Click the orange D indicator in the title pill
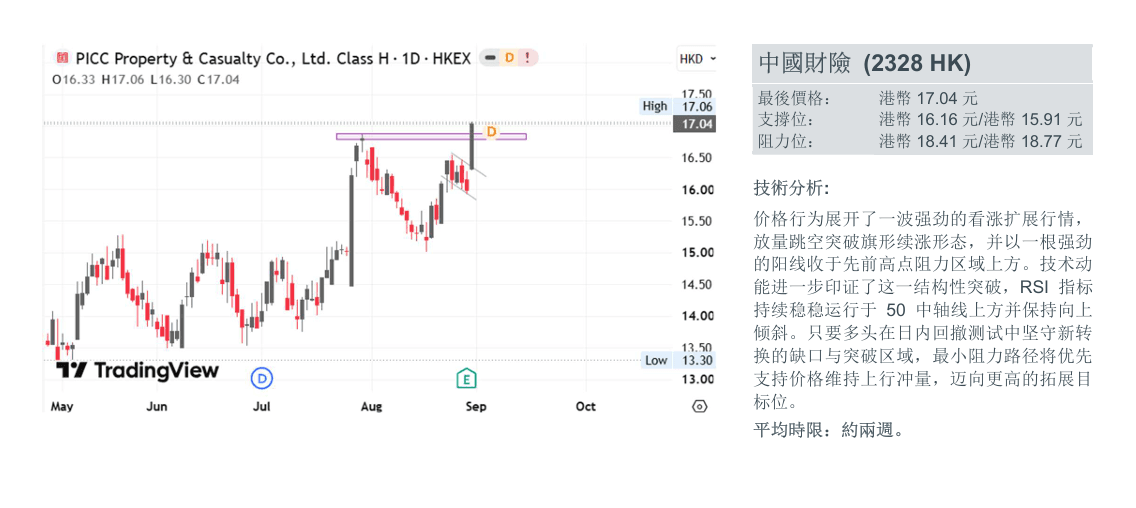 coord(509,58)
